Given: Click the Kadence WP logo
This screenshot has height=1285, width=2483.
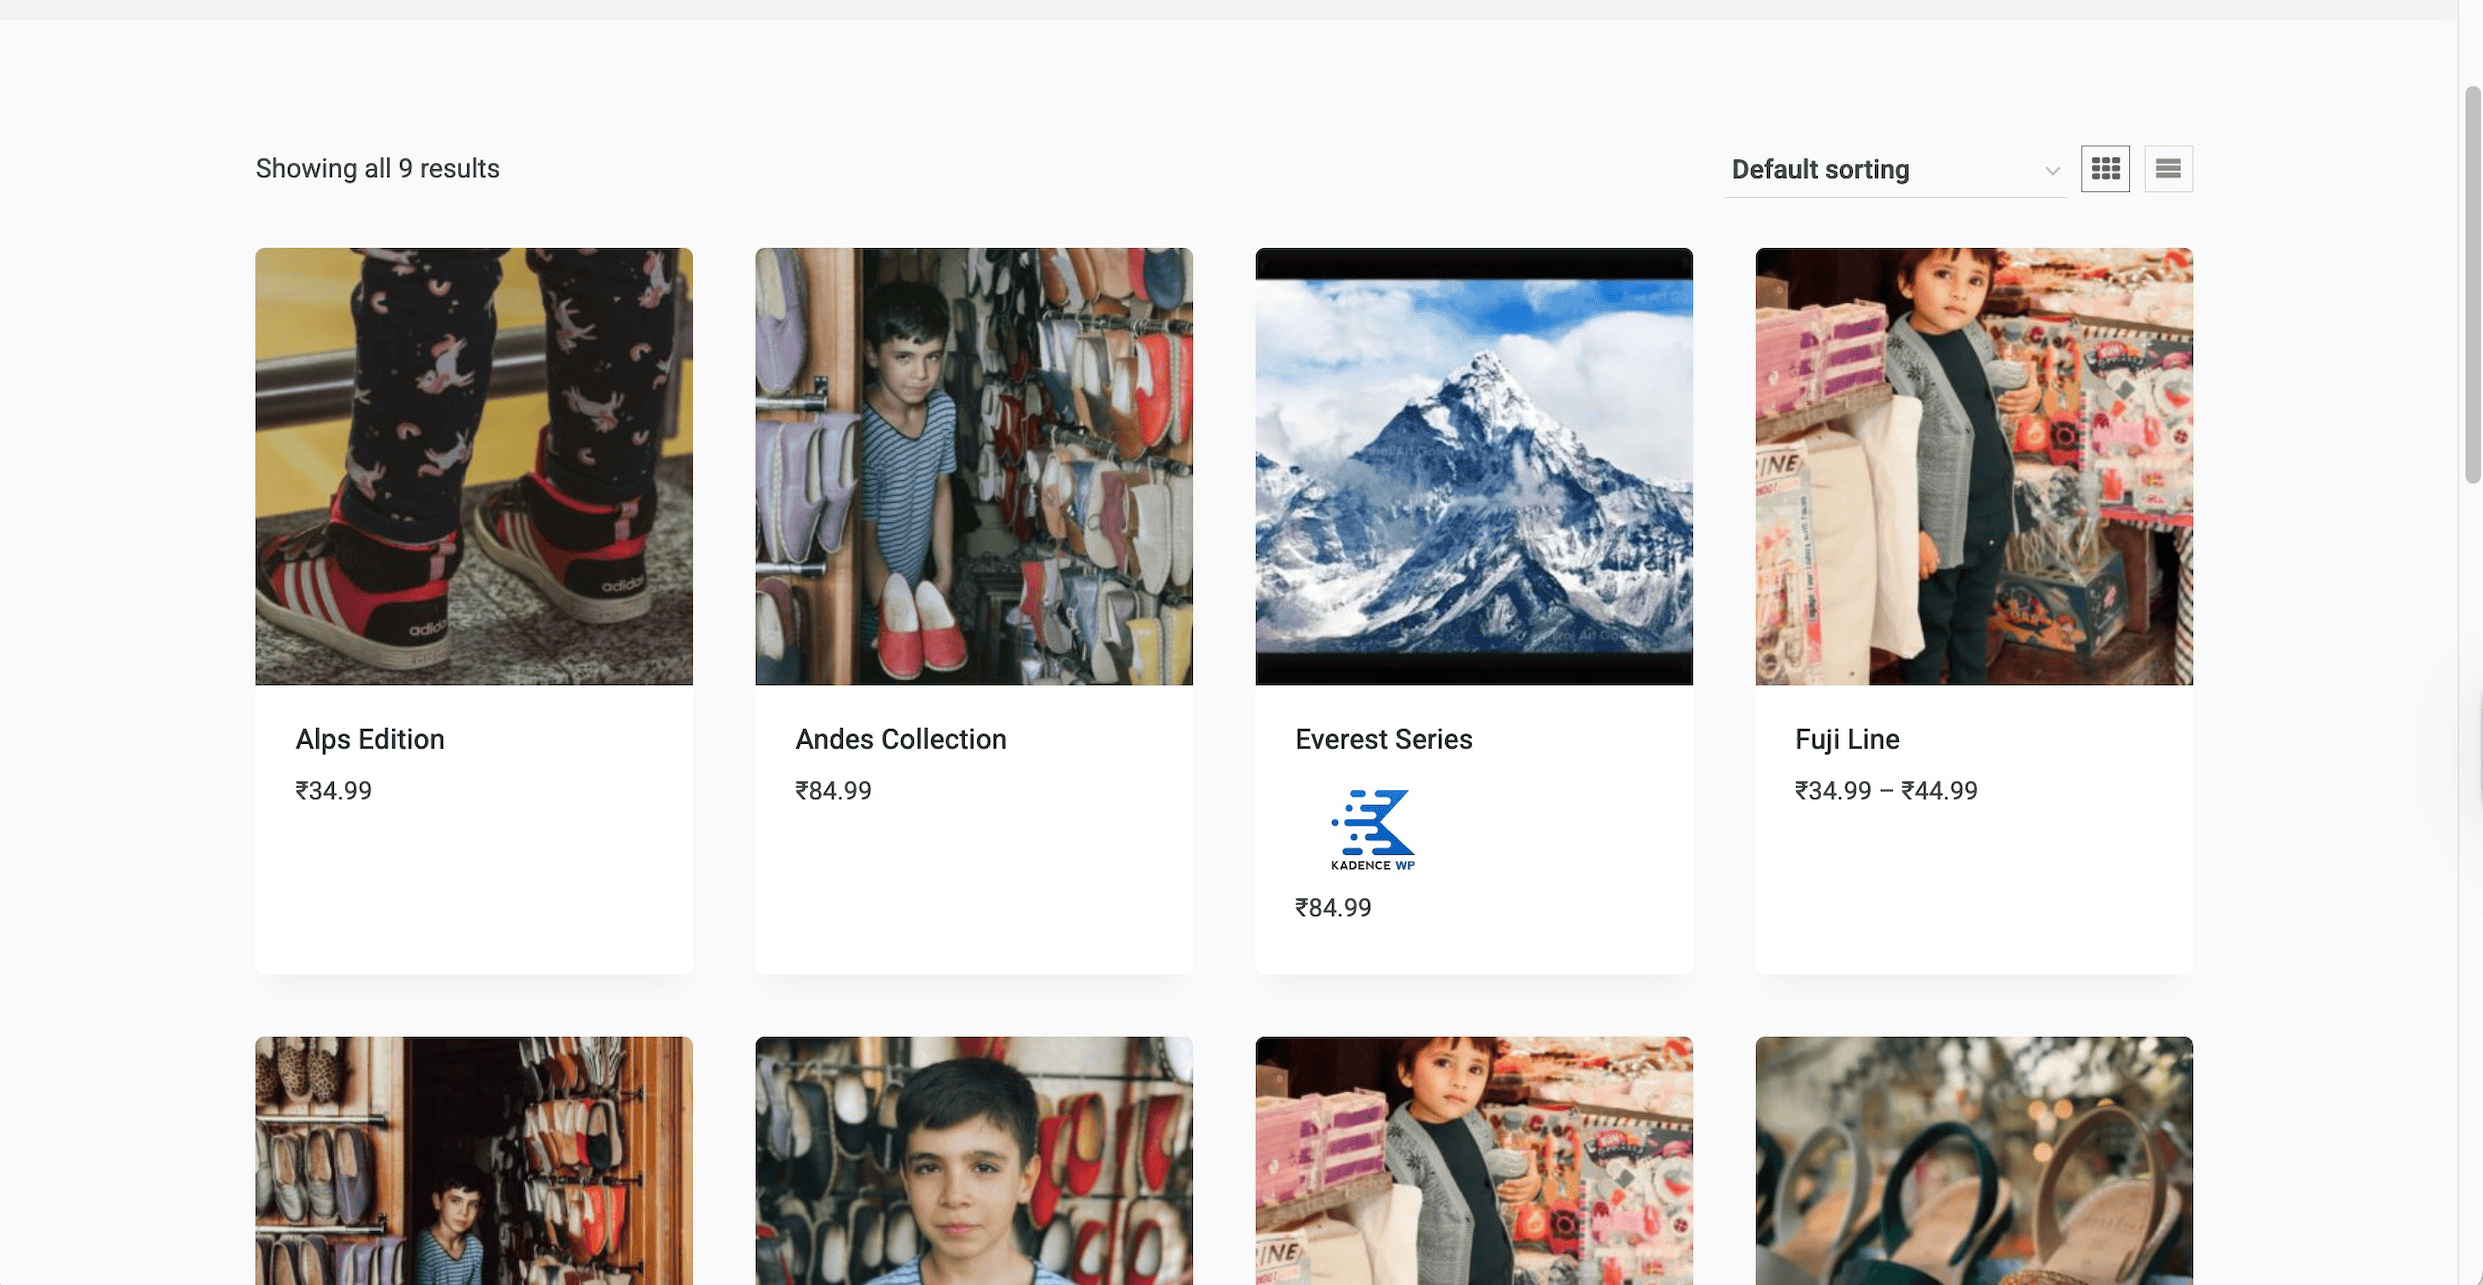Looking at the screenshot, I should (1372, 830).
